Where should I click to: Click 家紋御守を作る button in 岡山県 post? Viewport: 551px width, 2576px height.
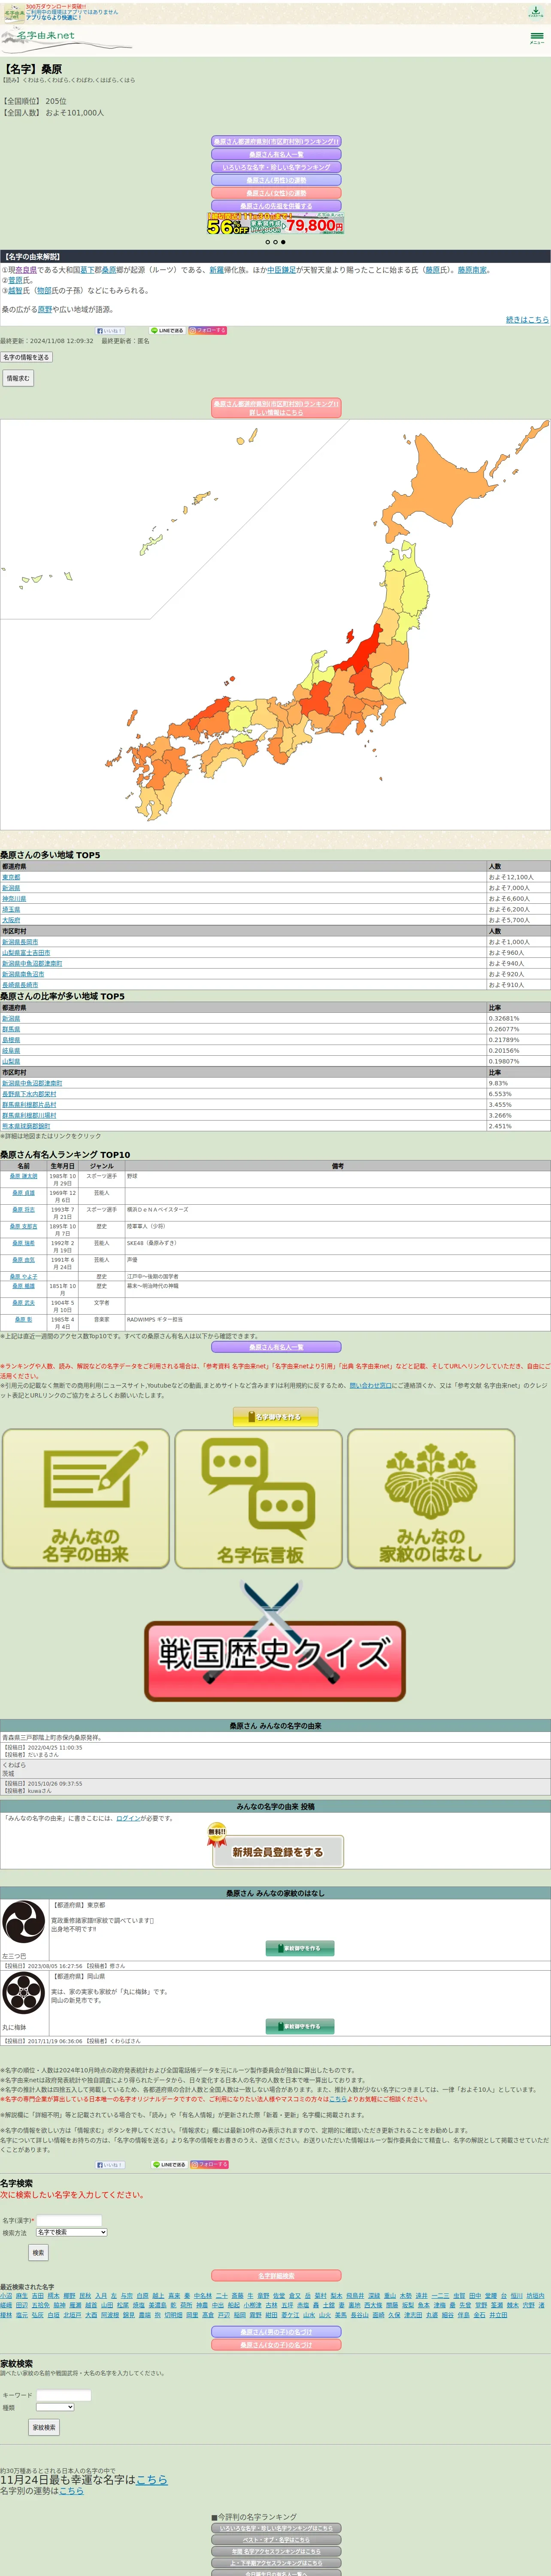click(300, 2026)
